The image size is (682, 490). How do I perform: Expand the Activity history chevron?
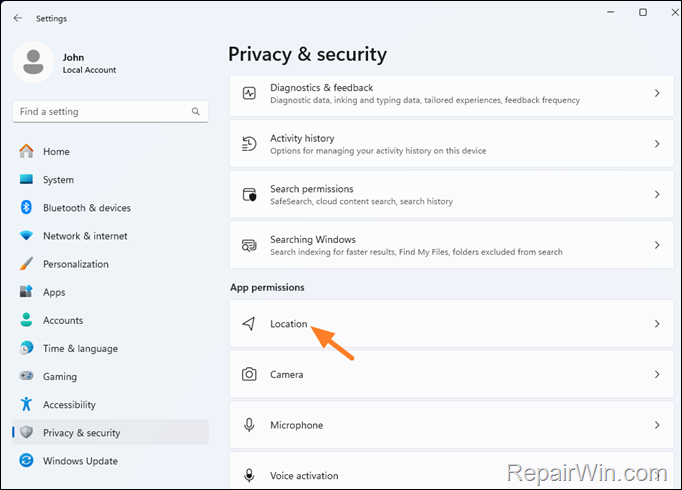[x=657, y=144]
